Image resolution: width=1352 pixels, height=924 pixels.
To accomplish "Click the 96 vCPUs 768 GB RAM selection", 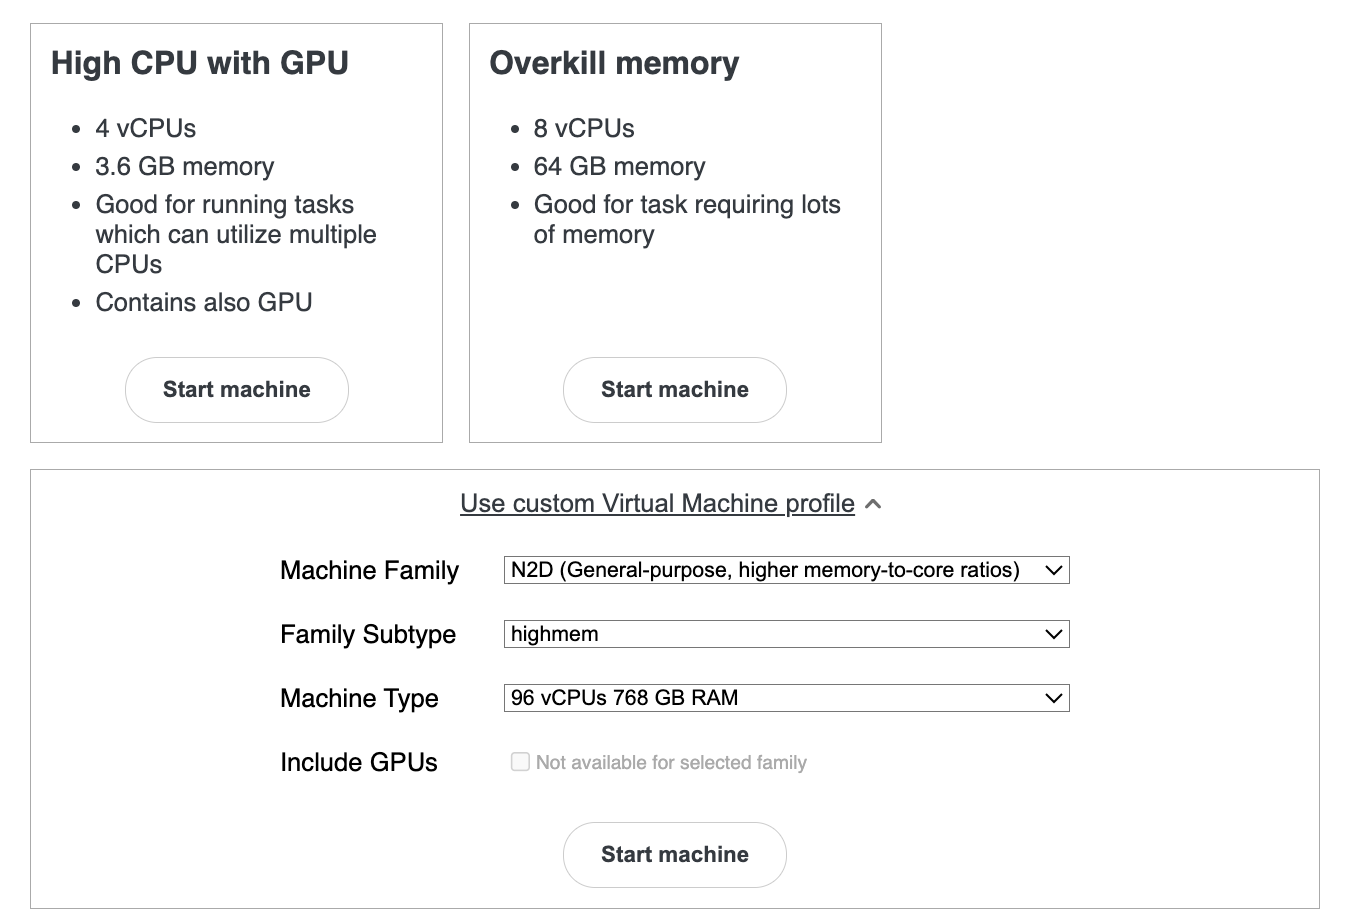I will coord(785,698).
